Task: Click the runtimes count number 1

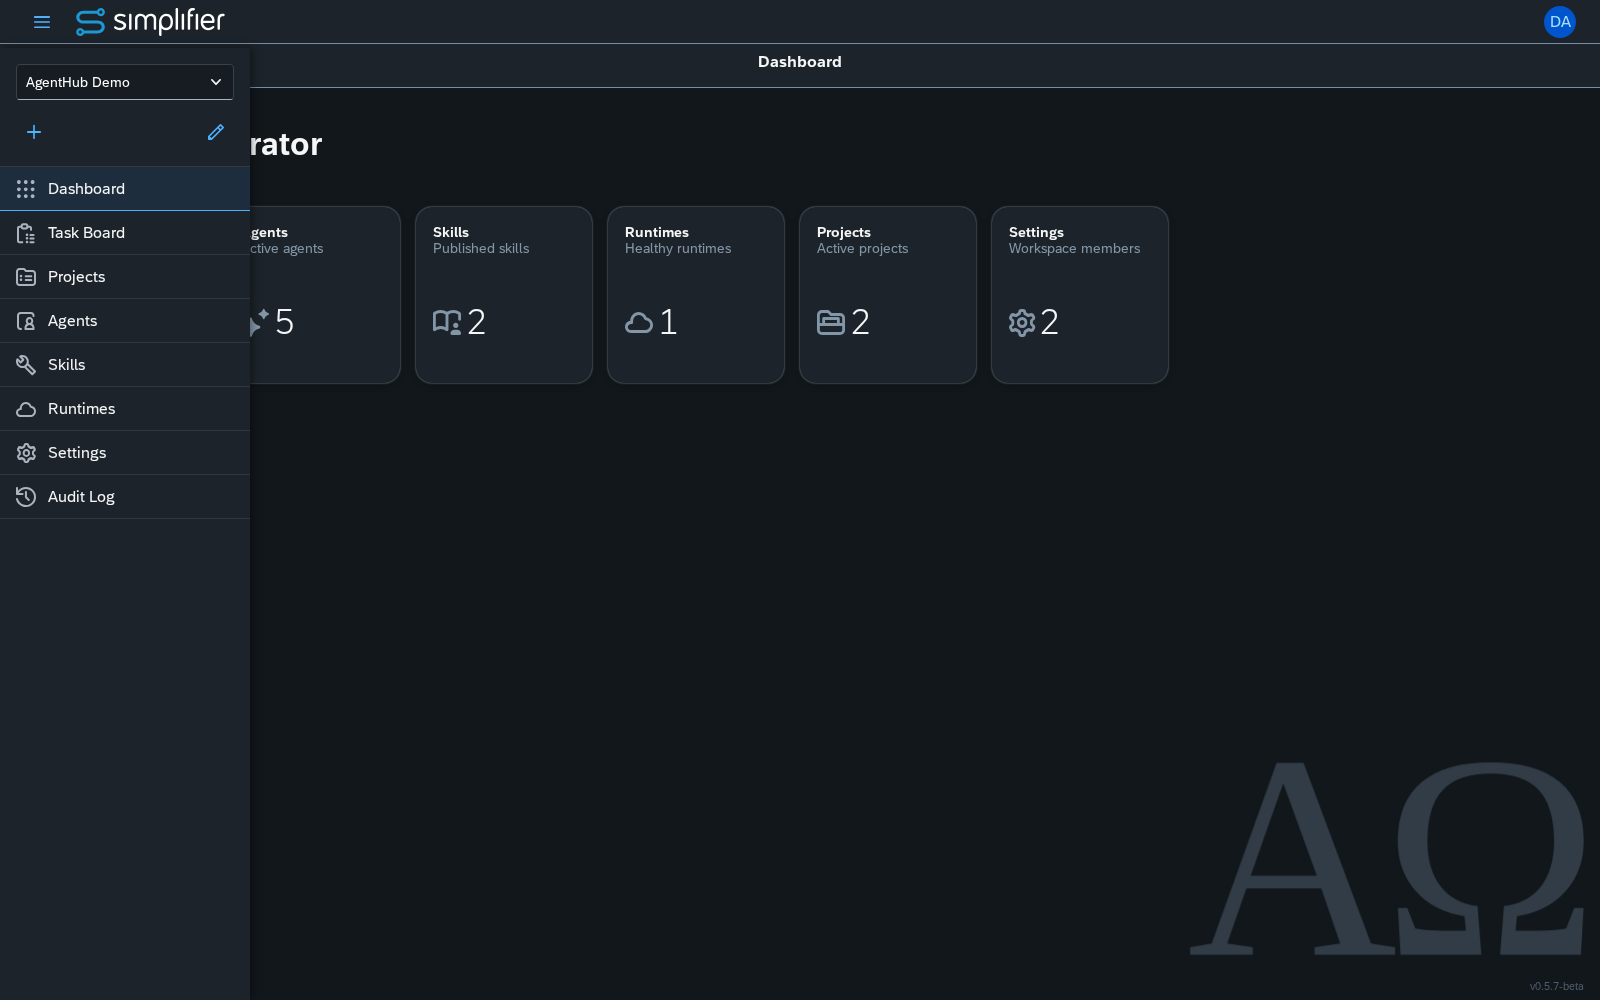Action: tap(668, 322)
